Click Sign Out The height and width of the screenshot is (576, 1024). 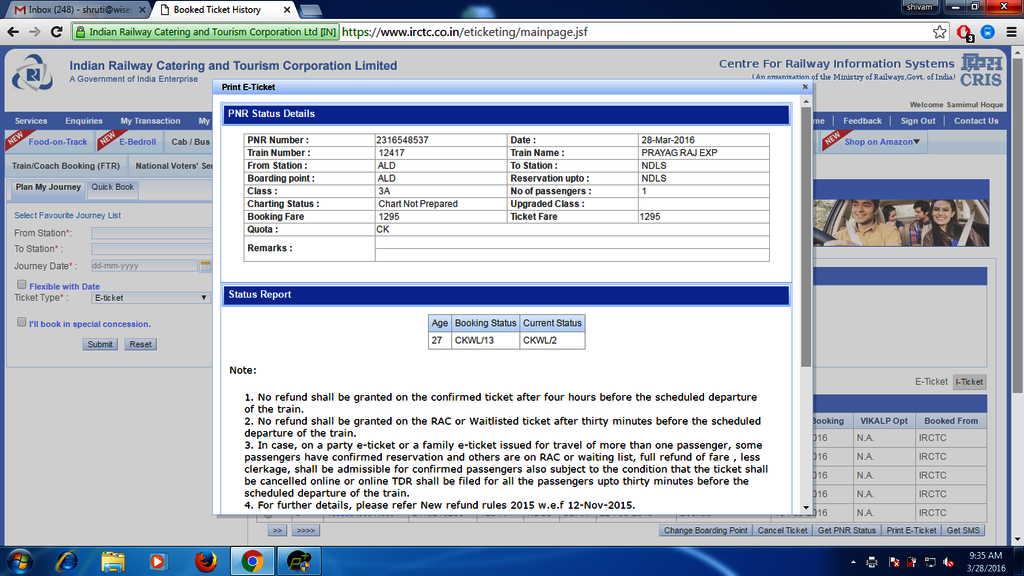coord(918,121)
